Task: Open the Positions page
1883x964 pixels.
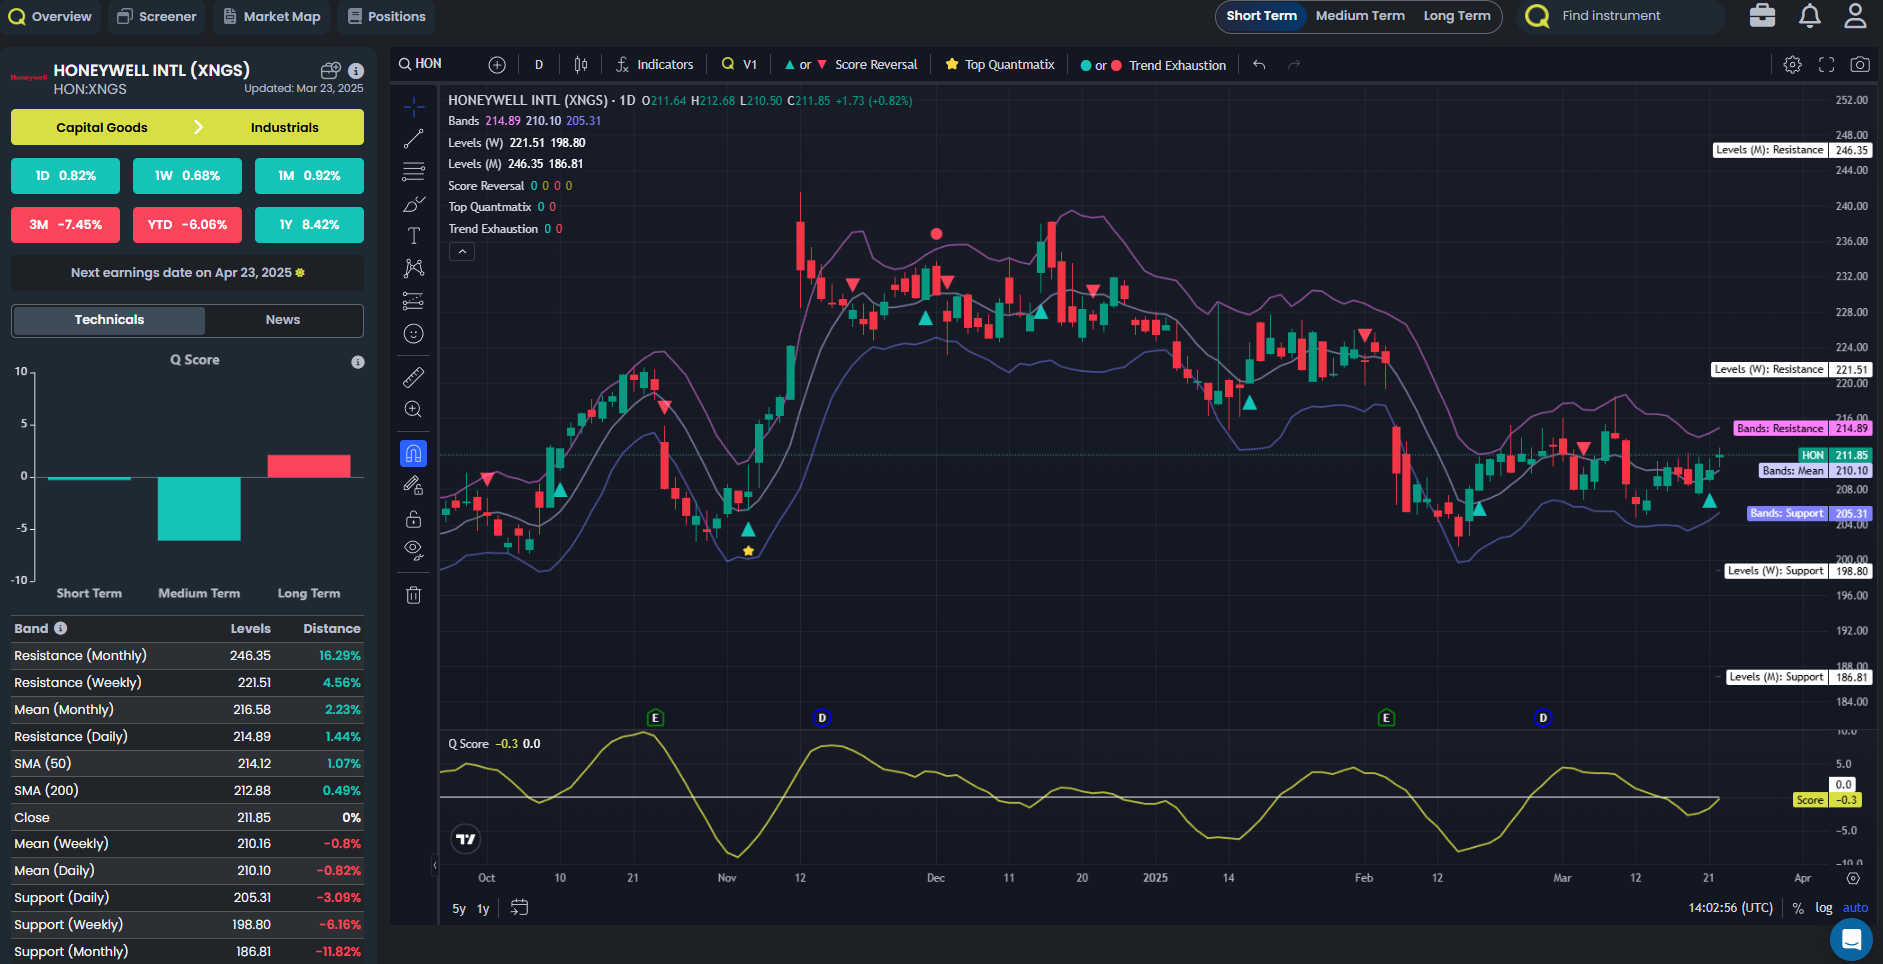Action: 387,16
